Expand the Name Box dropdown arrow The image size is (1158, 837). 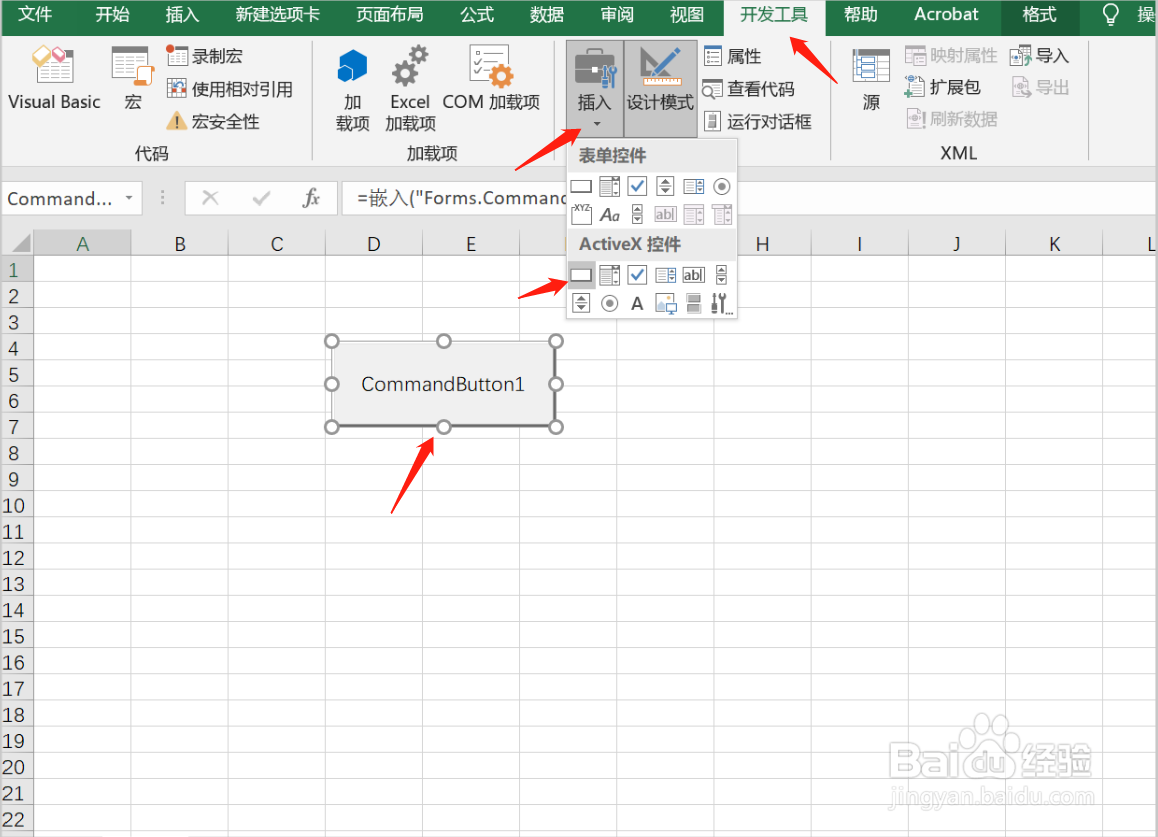pyautogui.click(x=129, y=198)
